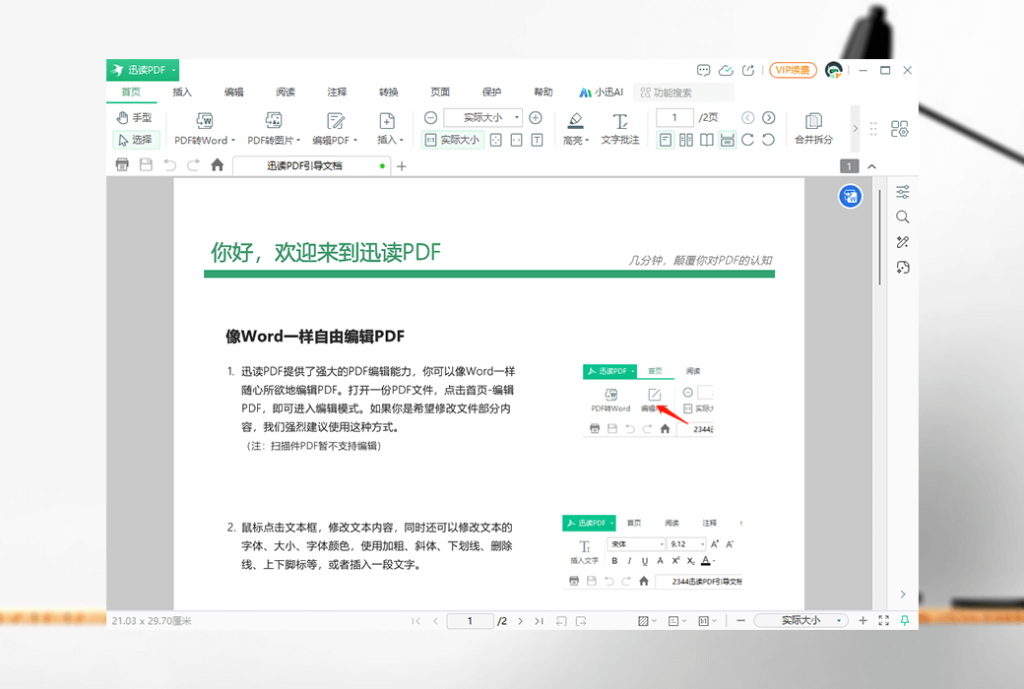This screenshot has height=689, width=1024.
Task: Open properties sliders icon in right sidebar
Action: click(x=903, y=192)
